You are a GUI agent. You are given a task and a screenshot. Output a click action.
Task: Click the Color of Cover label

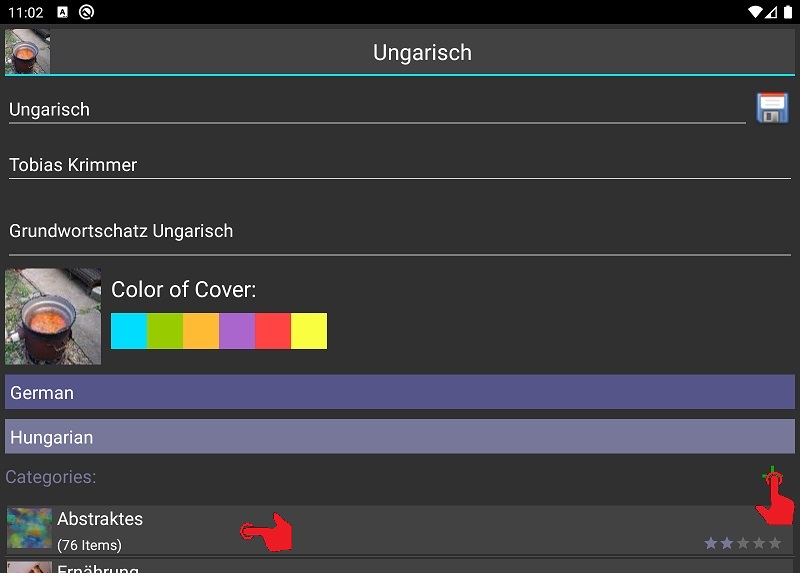184,289
